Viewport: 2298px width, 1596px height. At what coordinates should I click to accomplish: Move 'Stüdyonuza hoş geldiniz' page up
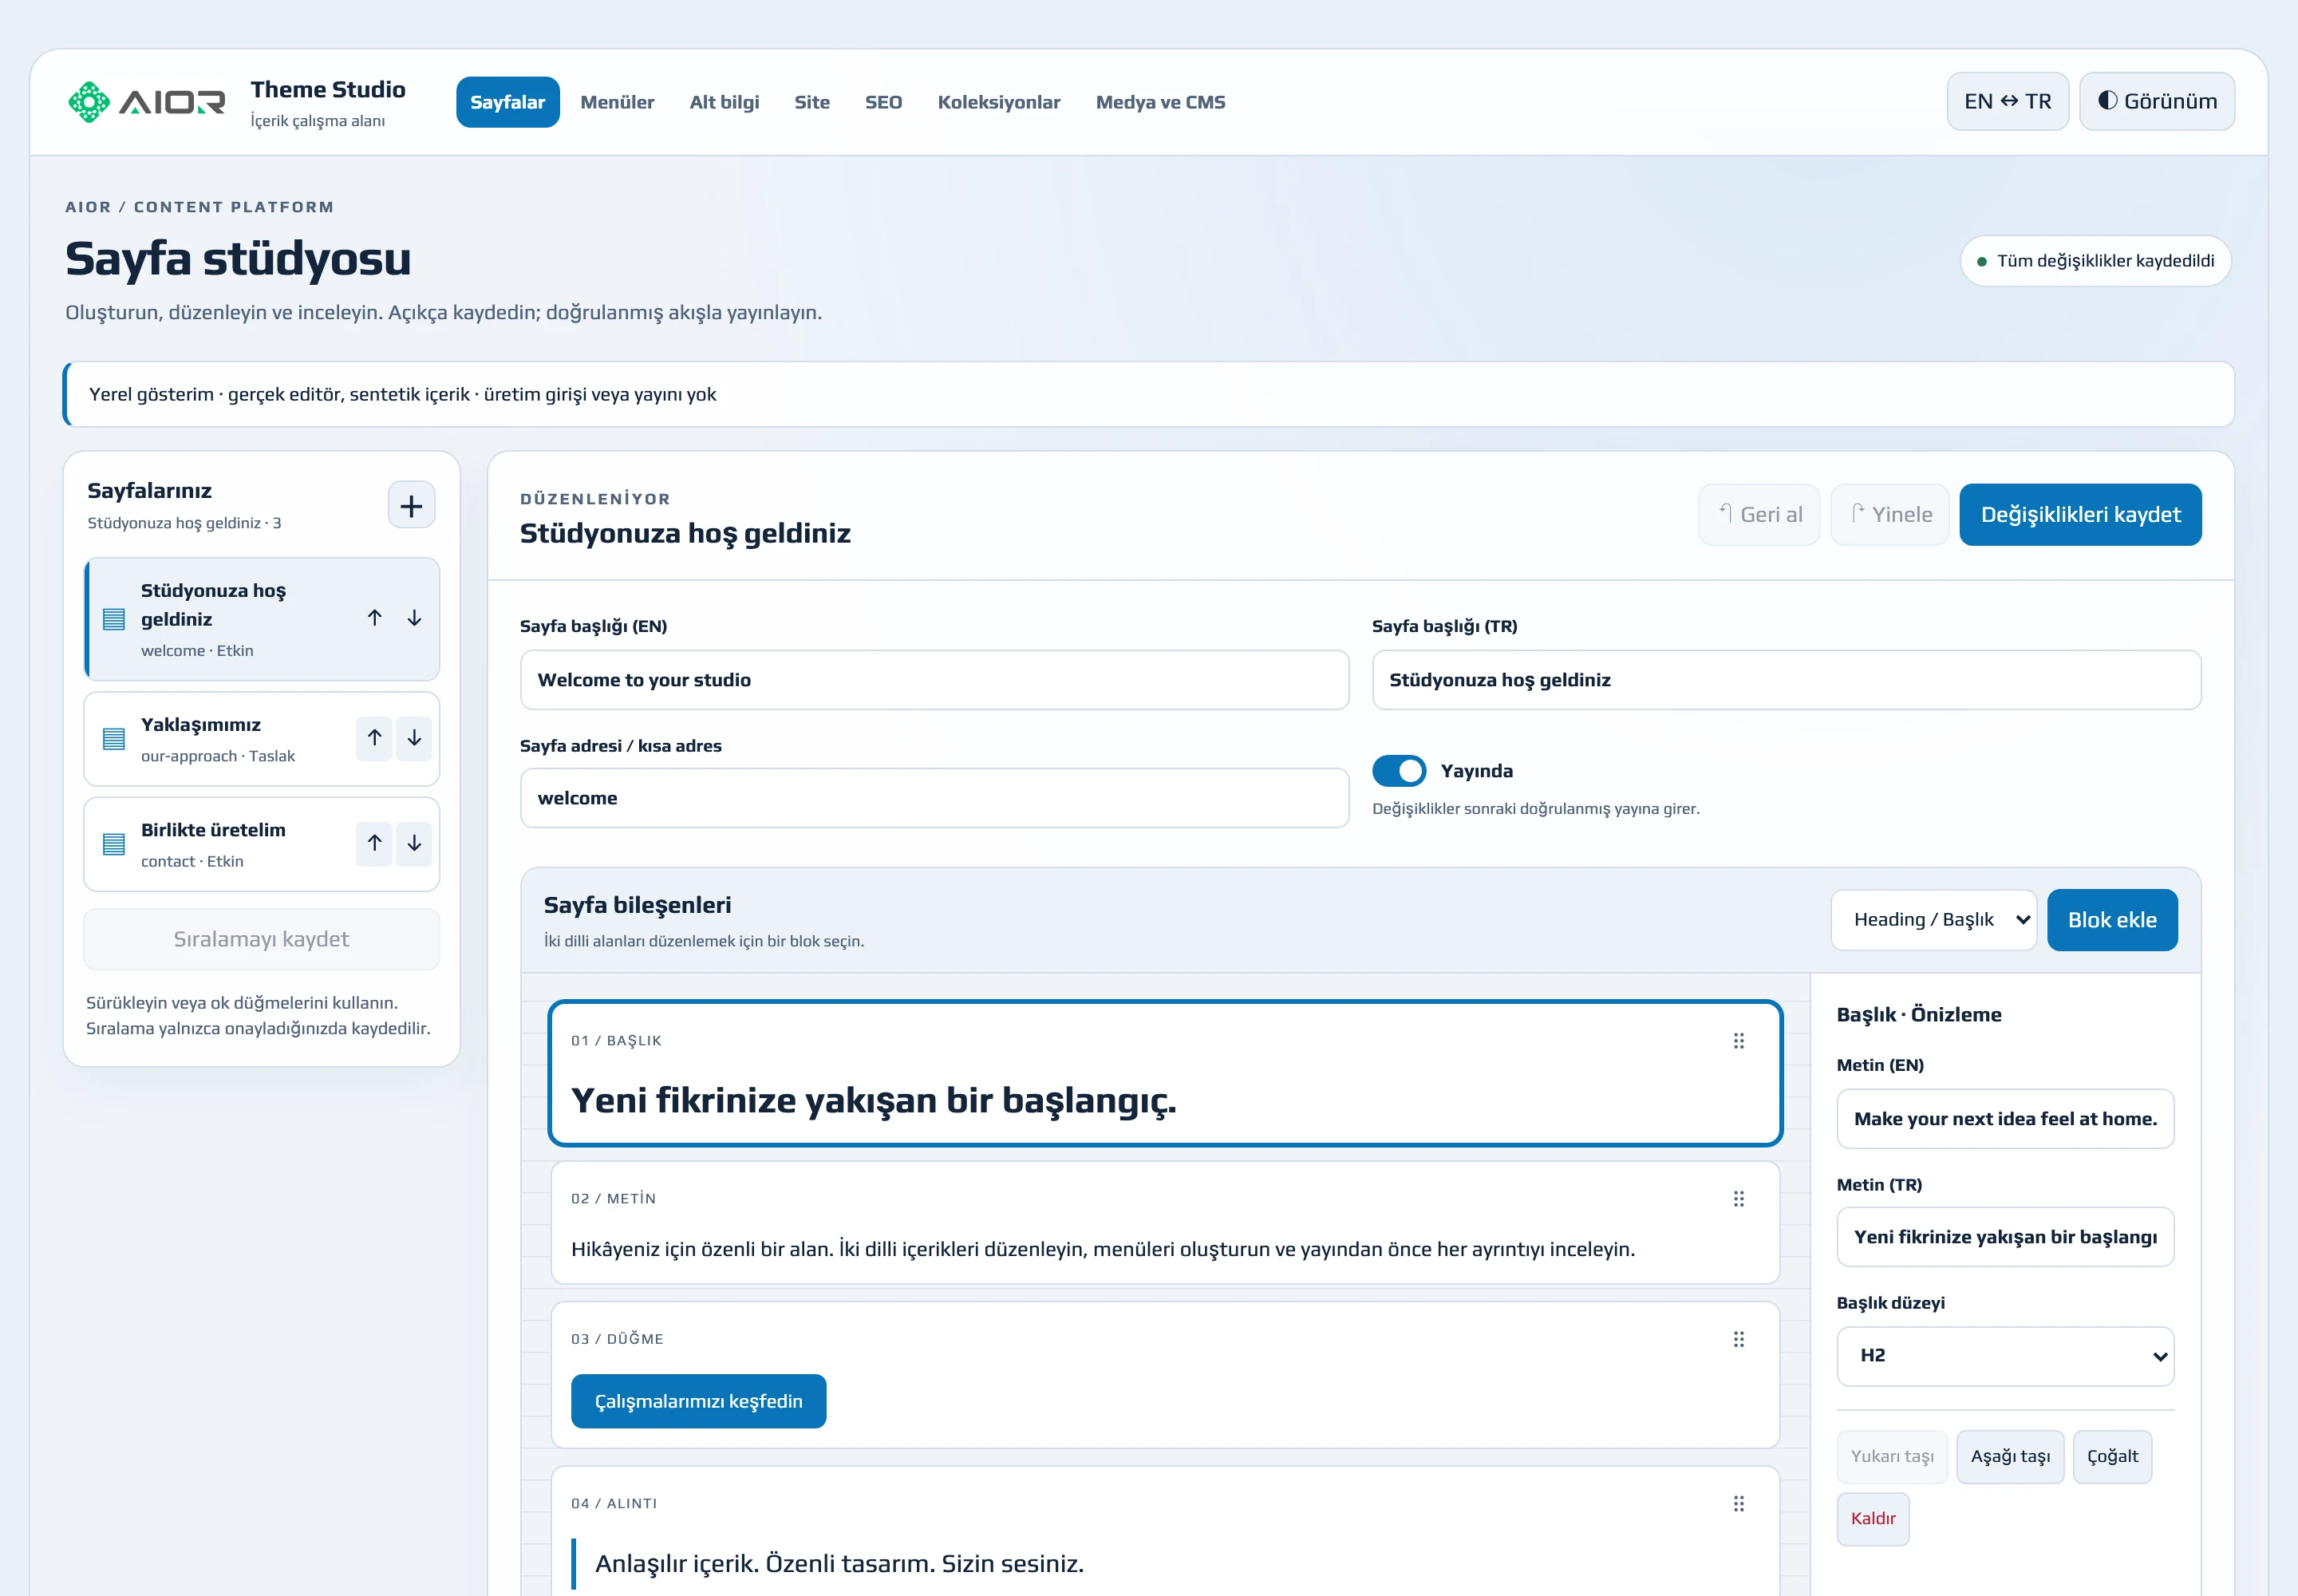click(x=374, y=618)
